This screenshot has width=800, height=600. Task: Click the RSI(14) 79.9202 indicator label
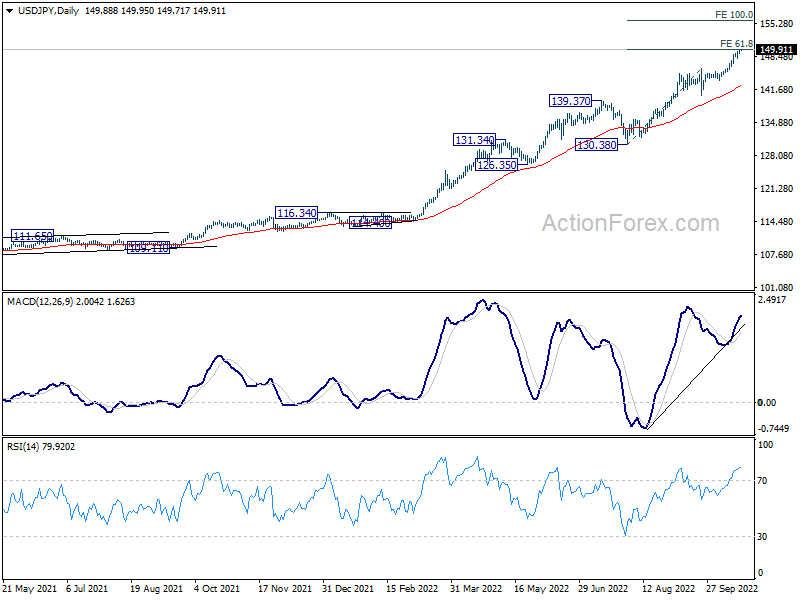point(41,447)
